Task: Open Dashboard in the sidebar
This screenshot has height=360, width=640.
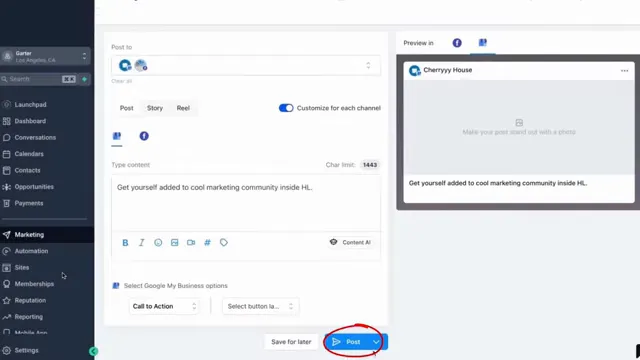Action: 30,121
